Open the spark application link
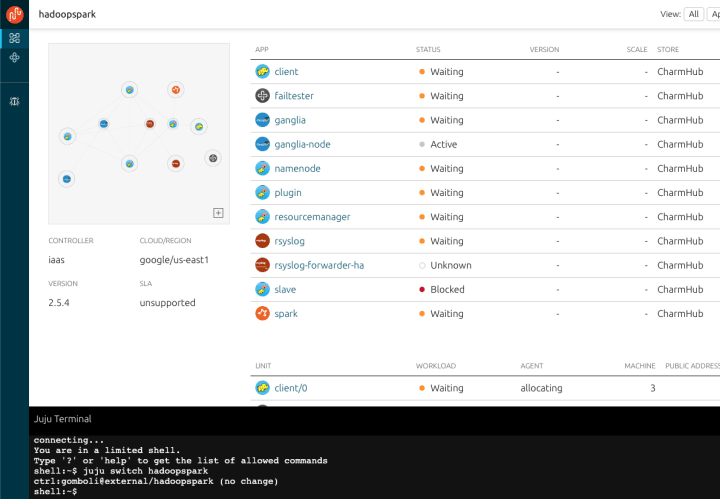 tap(286, 314)
